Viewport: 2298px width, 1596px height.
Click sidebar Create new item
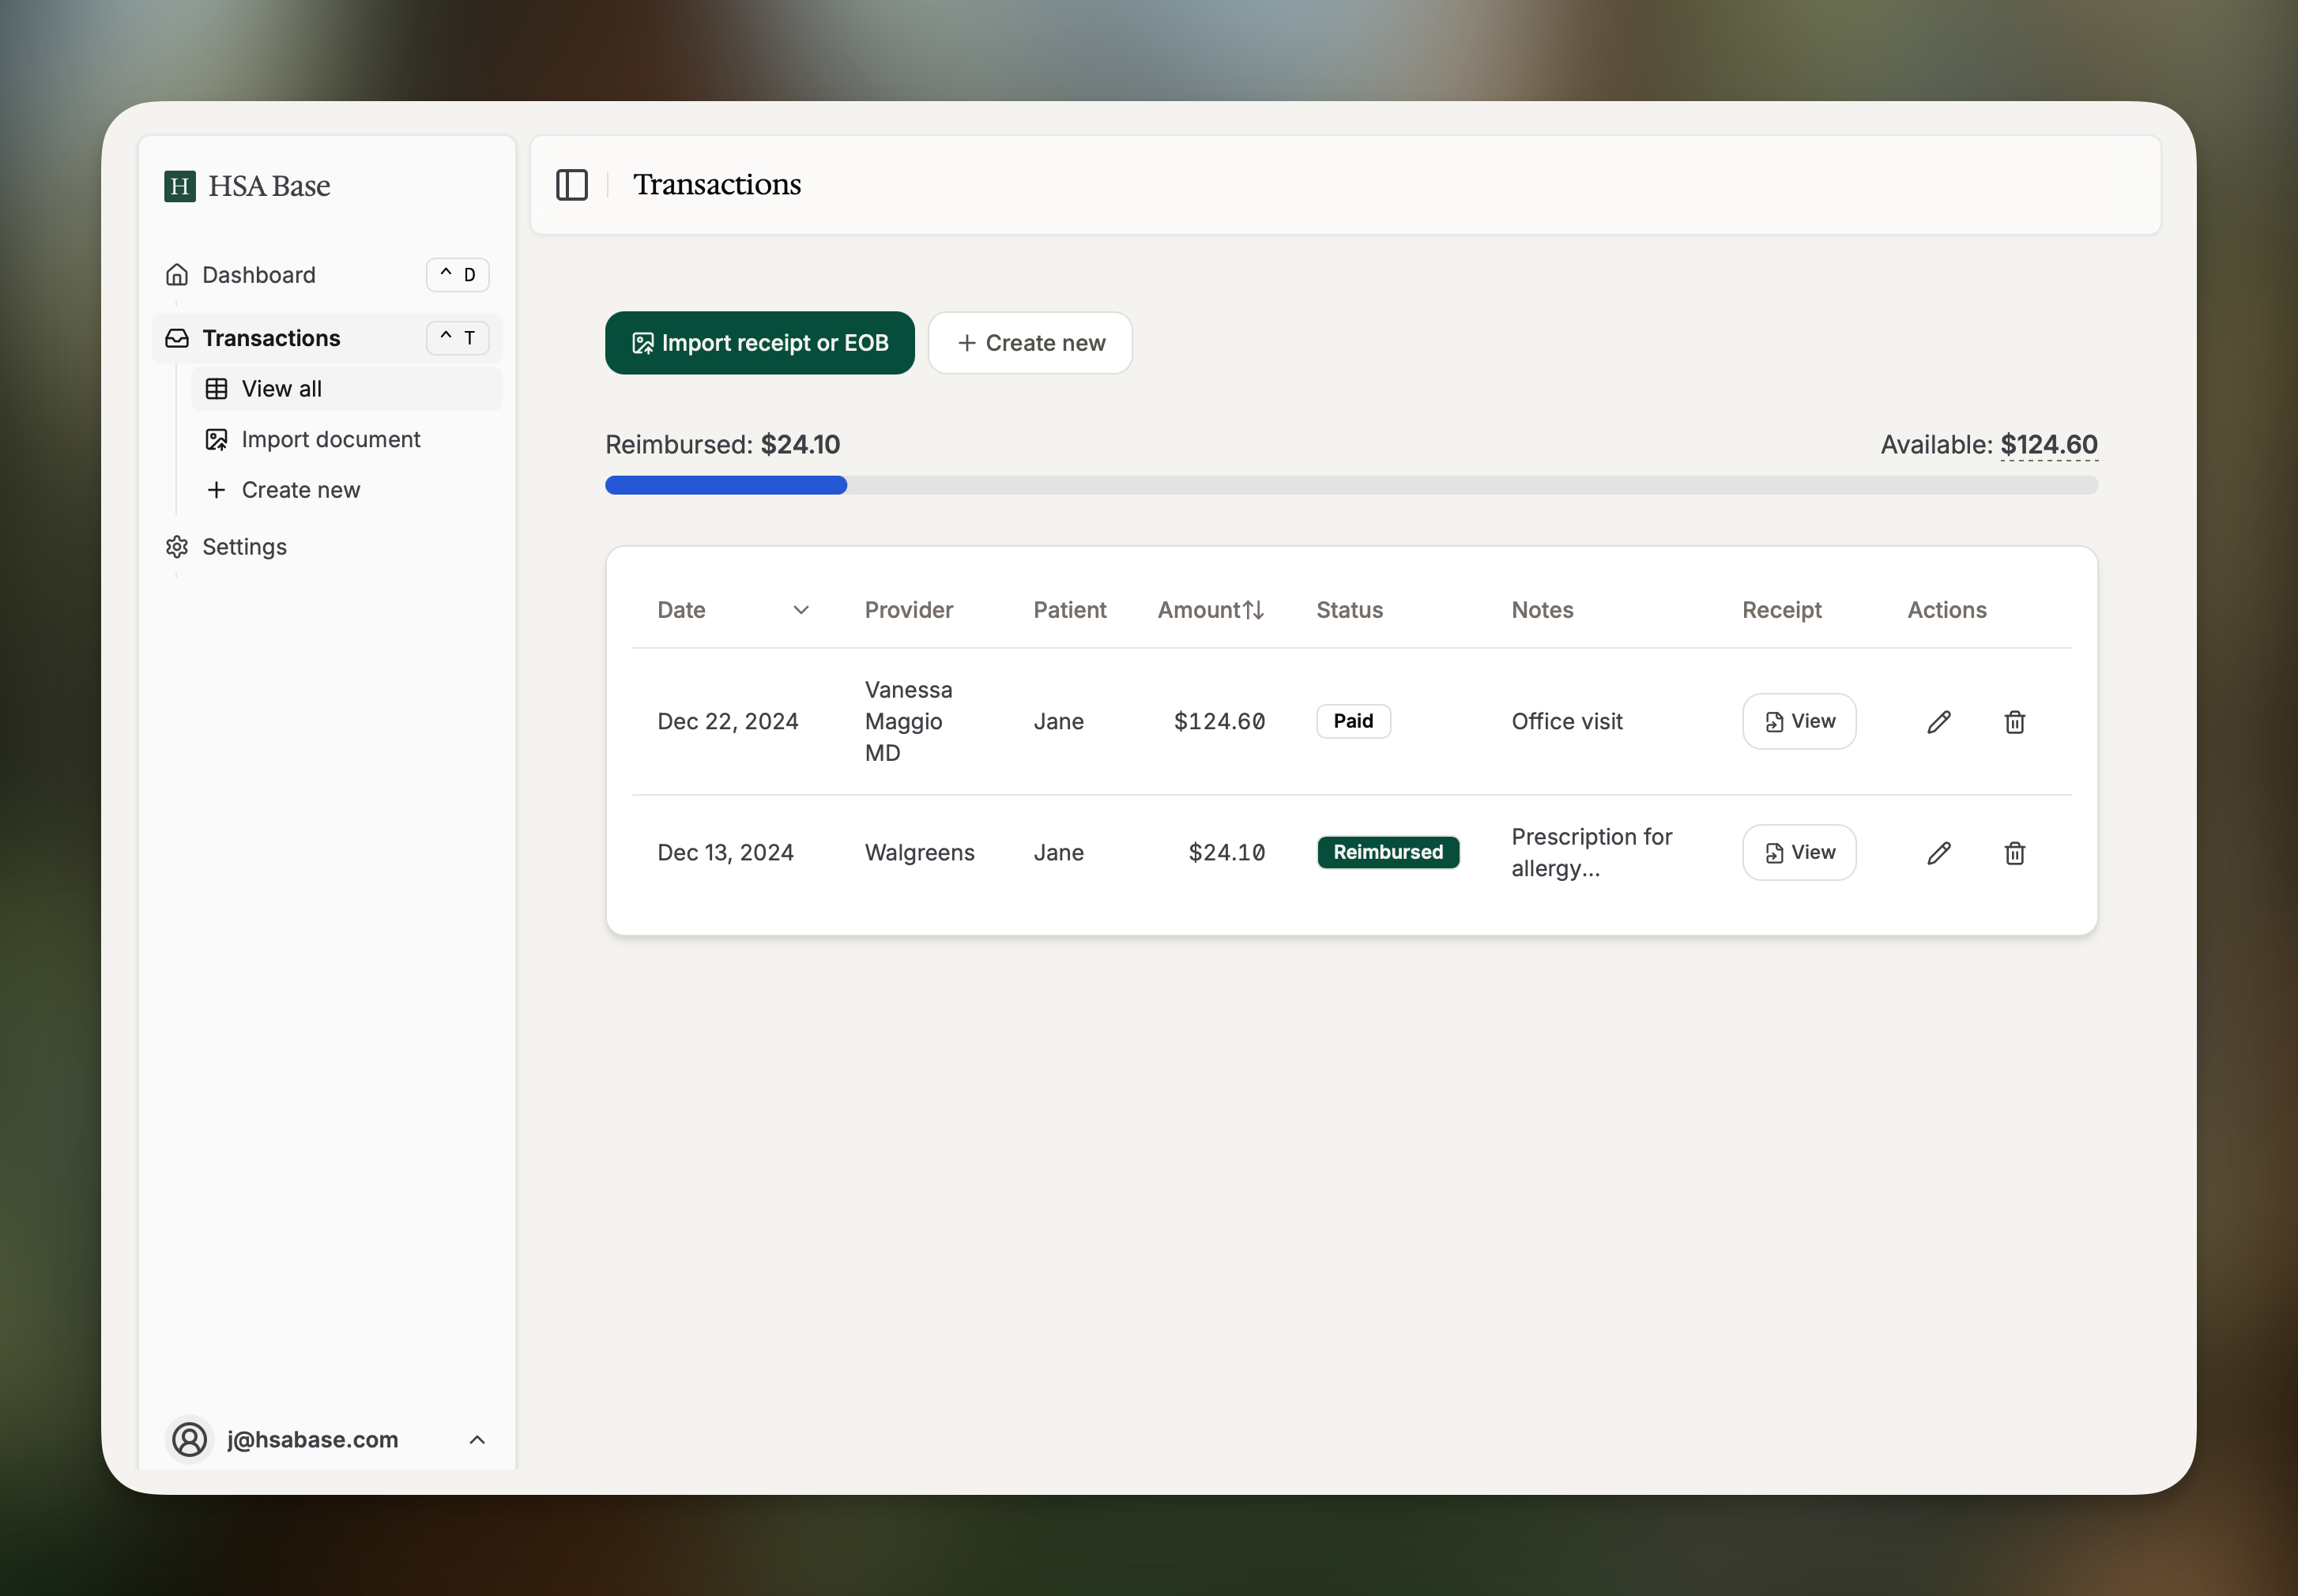(x=300, y=490)
